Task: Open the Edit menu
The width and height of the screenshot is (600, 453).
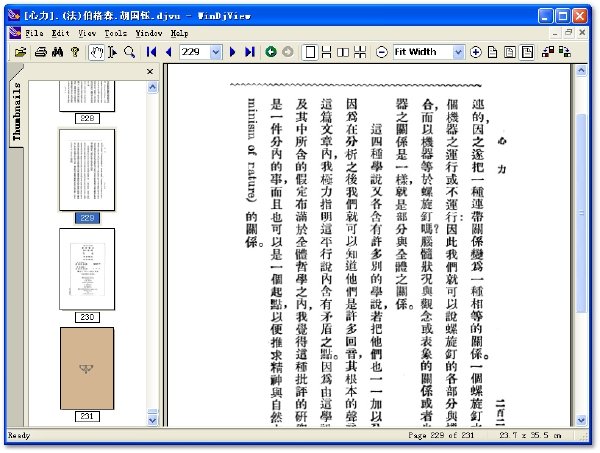Action: click(60, 33)
